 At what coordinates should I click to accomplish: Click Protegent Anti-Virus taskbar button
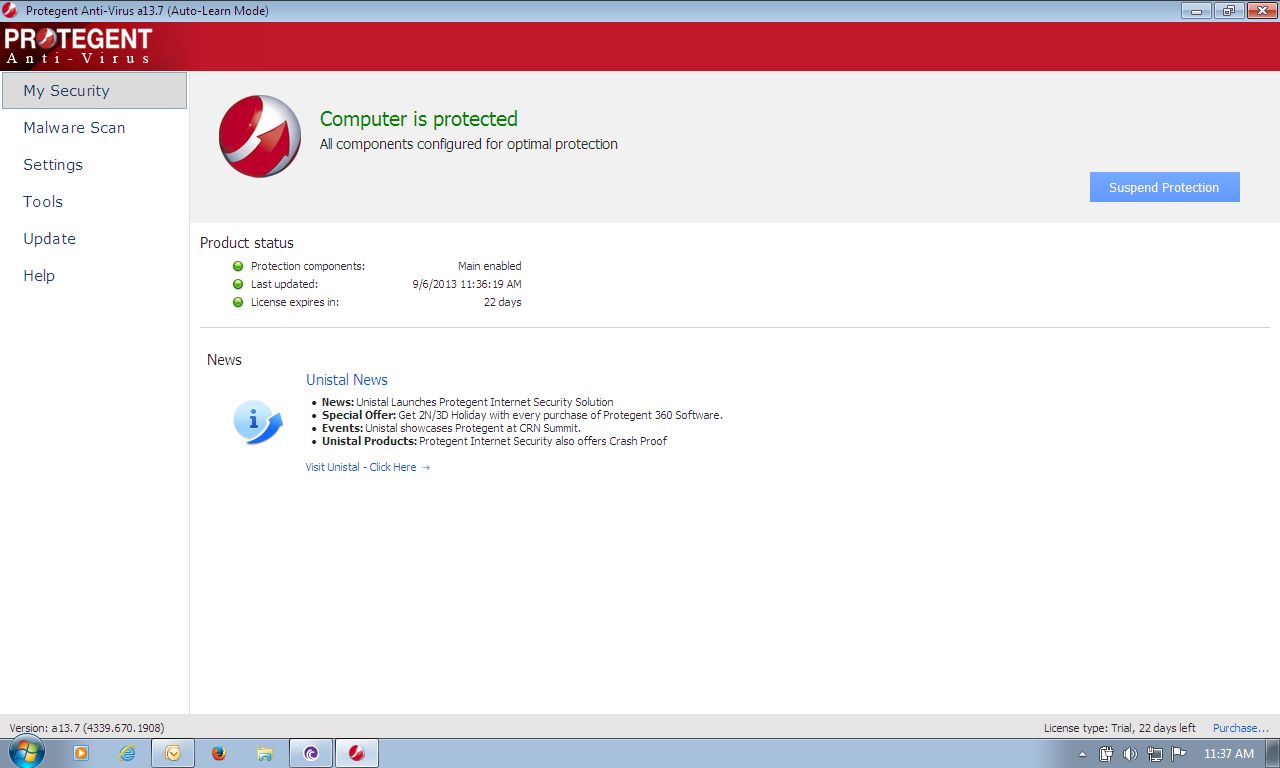[357, 753]
